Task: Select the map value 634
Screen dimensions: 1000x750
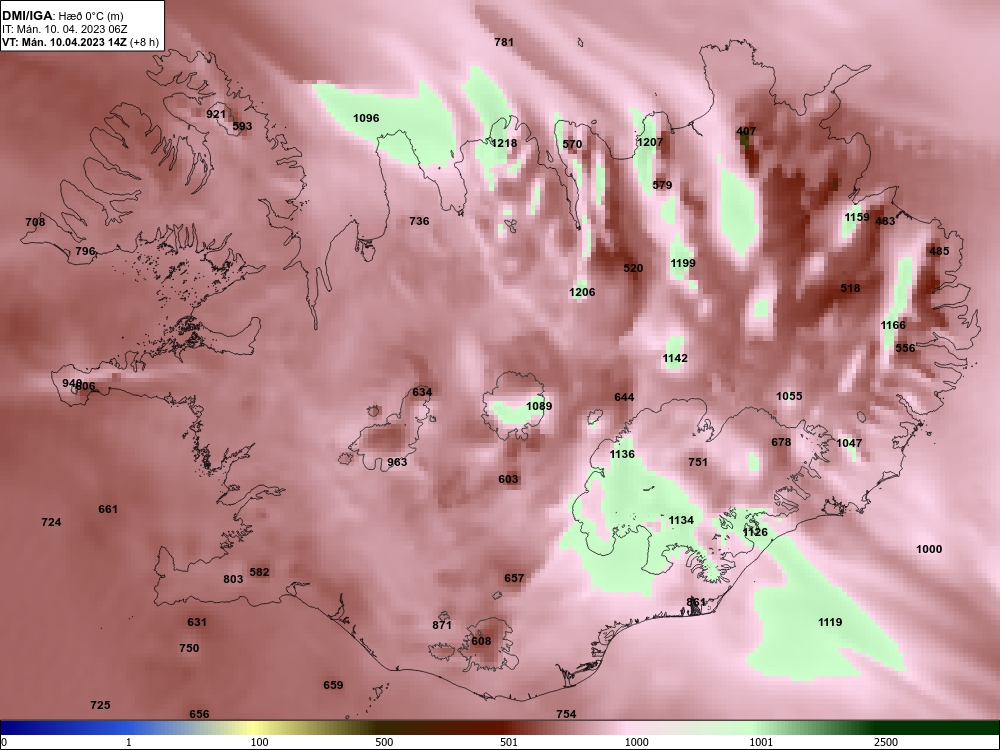Action: tap(422, 392)
